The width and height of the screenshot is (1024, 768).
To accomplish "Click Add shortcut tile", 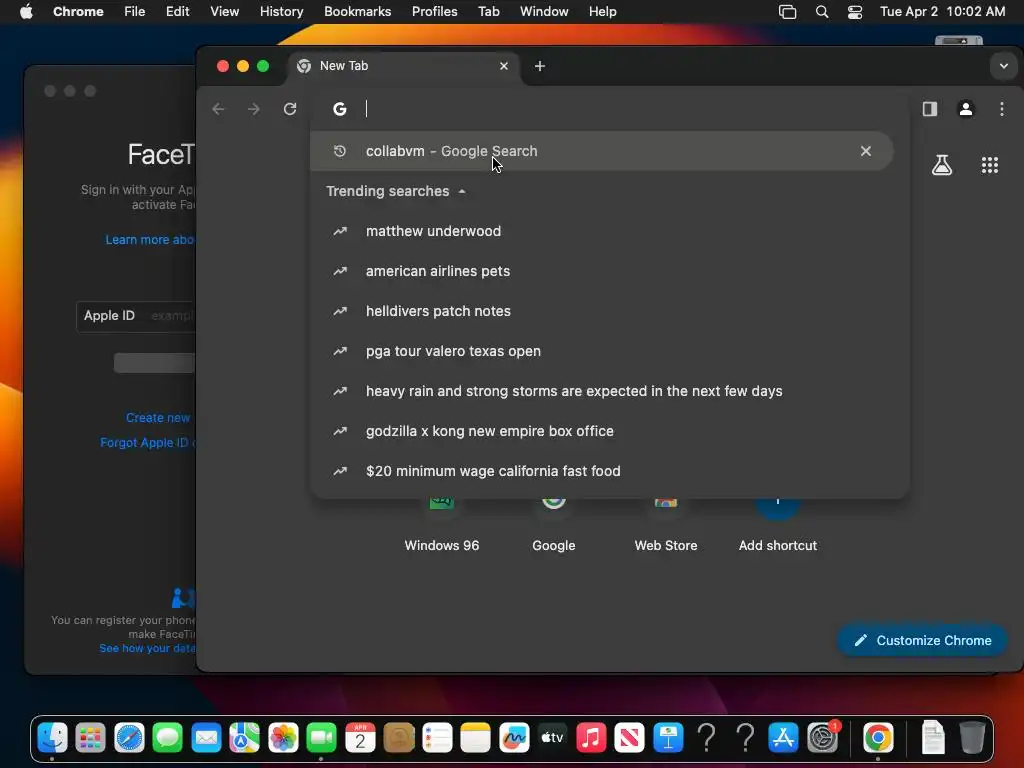I will 778,526.
